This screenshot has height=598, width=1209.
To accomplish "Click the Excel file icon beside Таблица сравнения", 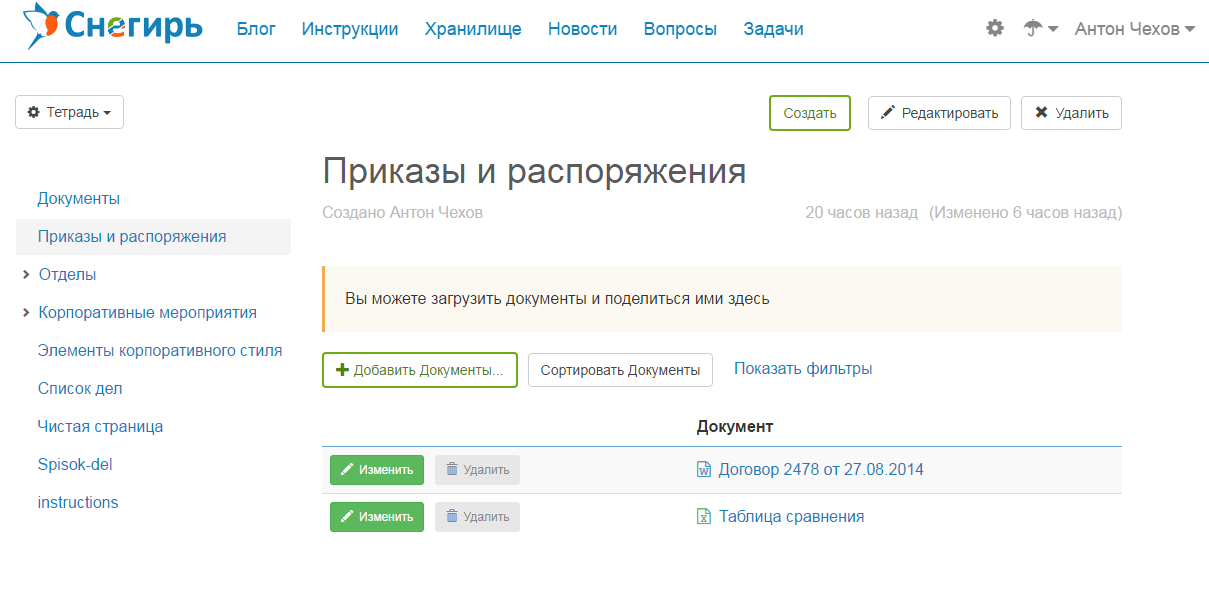I will click(x=703, y=517).
